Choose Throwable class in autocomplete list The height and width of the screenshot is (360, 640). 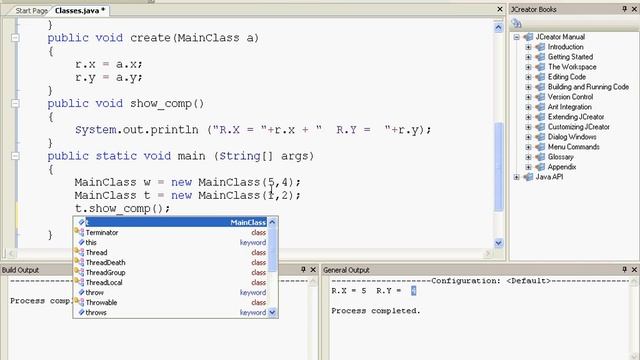pyautogui.click(x=171, y=302)
